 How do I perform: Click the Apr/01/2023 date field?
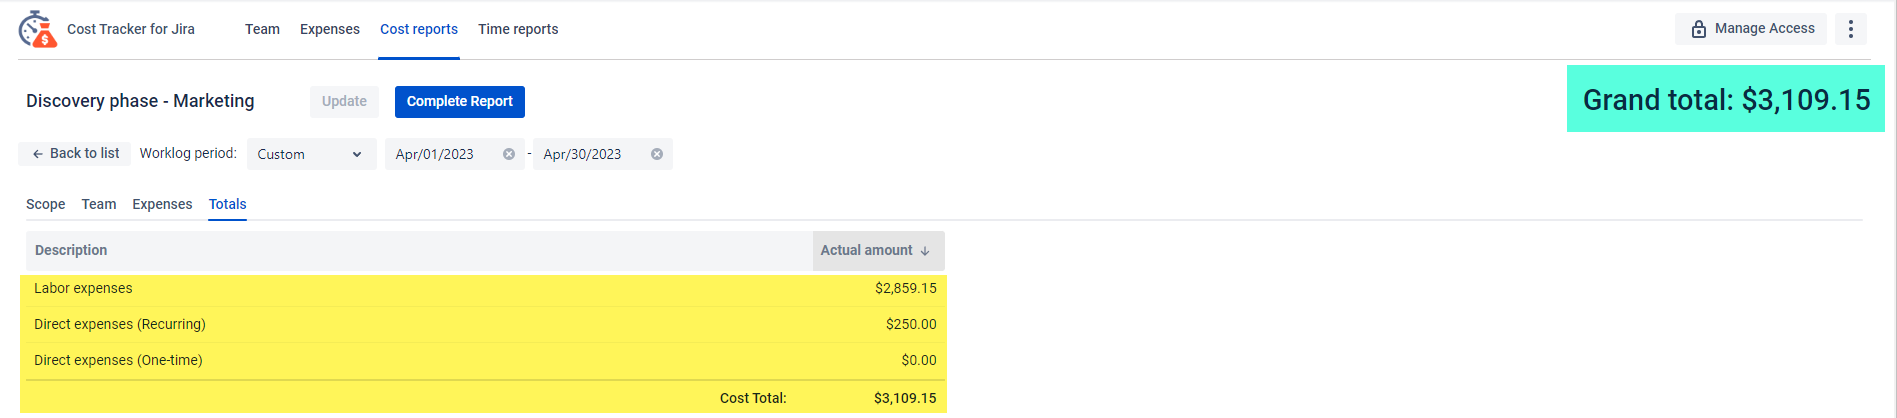[440, 154]
